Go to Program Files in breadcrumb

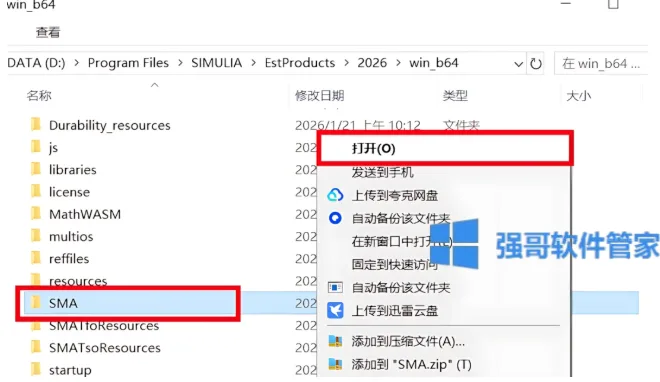coord(128,63)
